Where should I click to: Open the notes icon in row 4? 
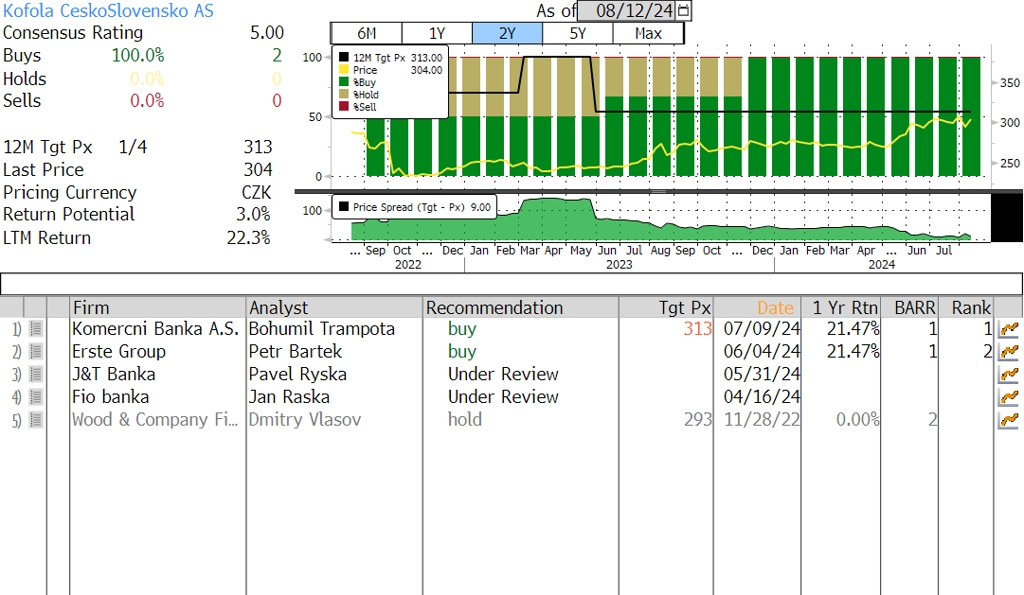(36, 397)
